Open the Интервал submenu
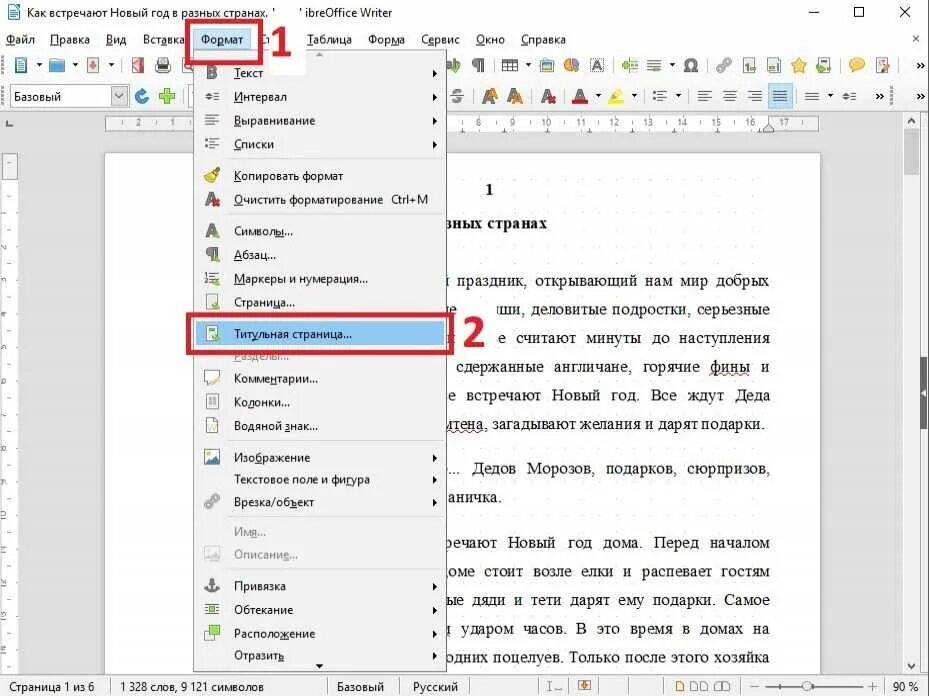 [320, 97]
